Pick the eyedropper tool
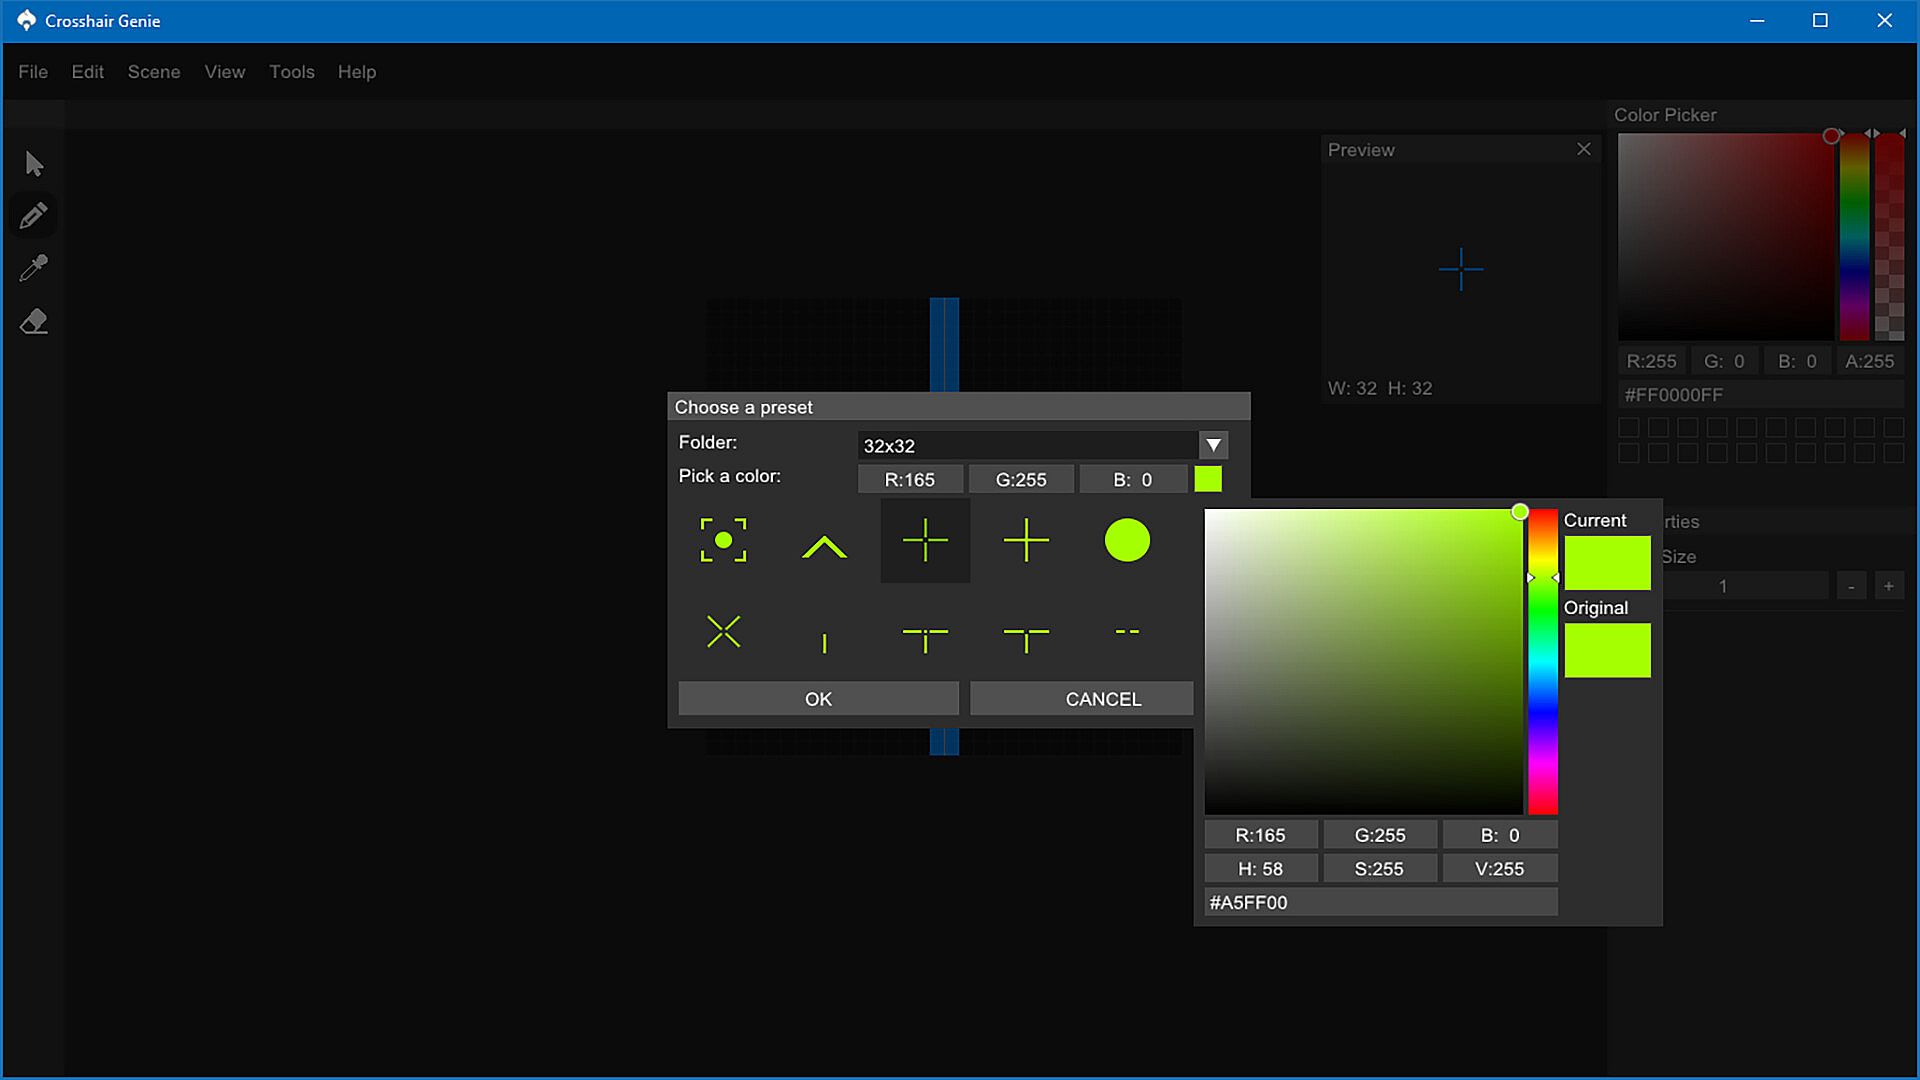Image resolution: width=1920 pixels, height=1080 pixels. (x=34, y=268)
